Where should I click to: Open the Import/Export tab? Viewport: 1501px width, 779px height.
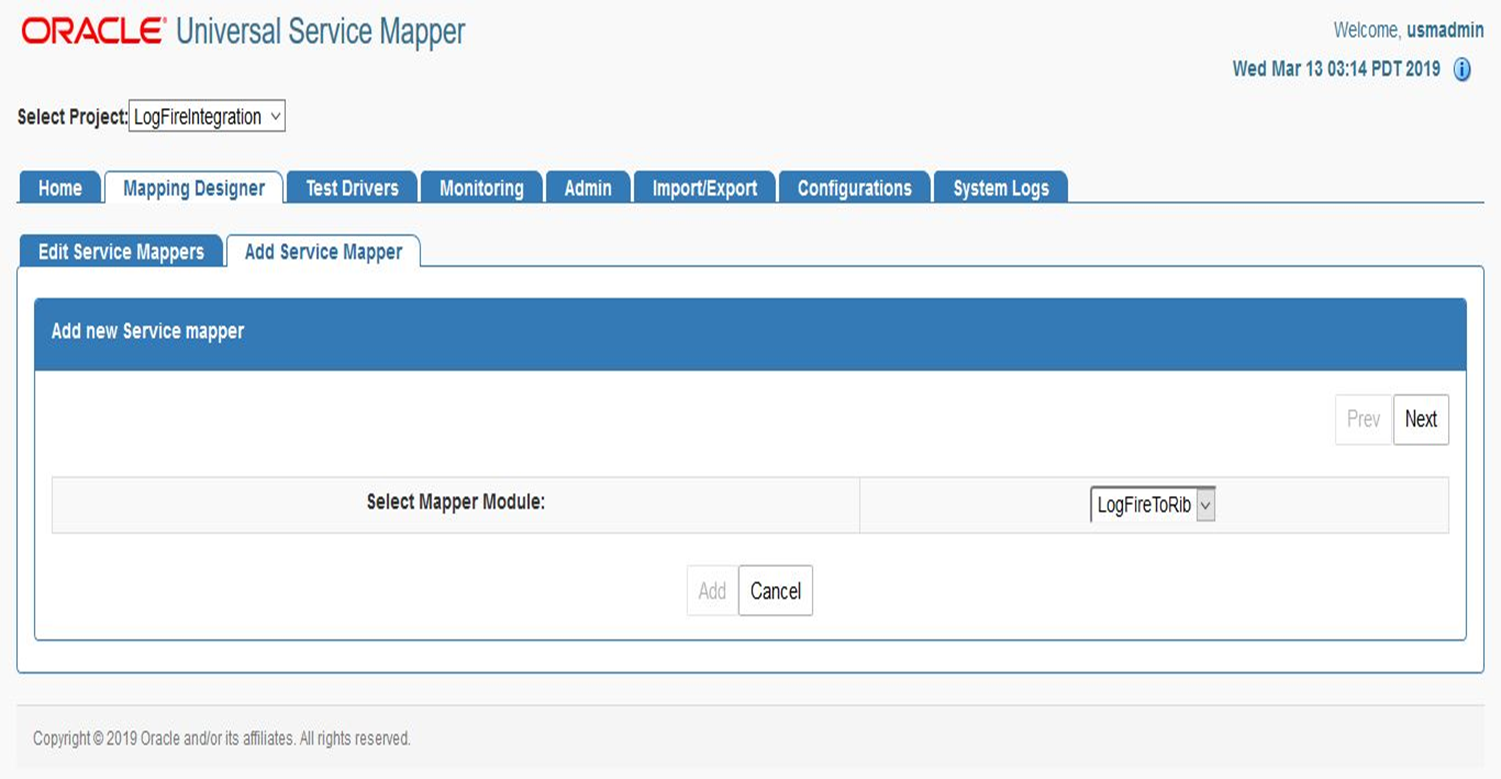point(705,188)
